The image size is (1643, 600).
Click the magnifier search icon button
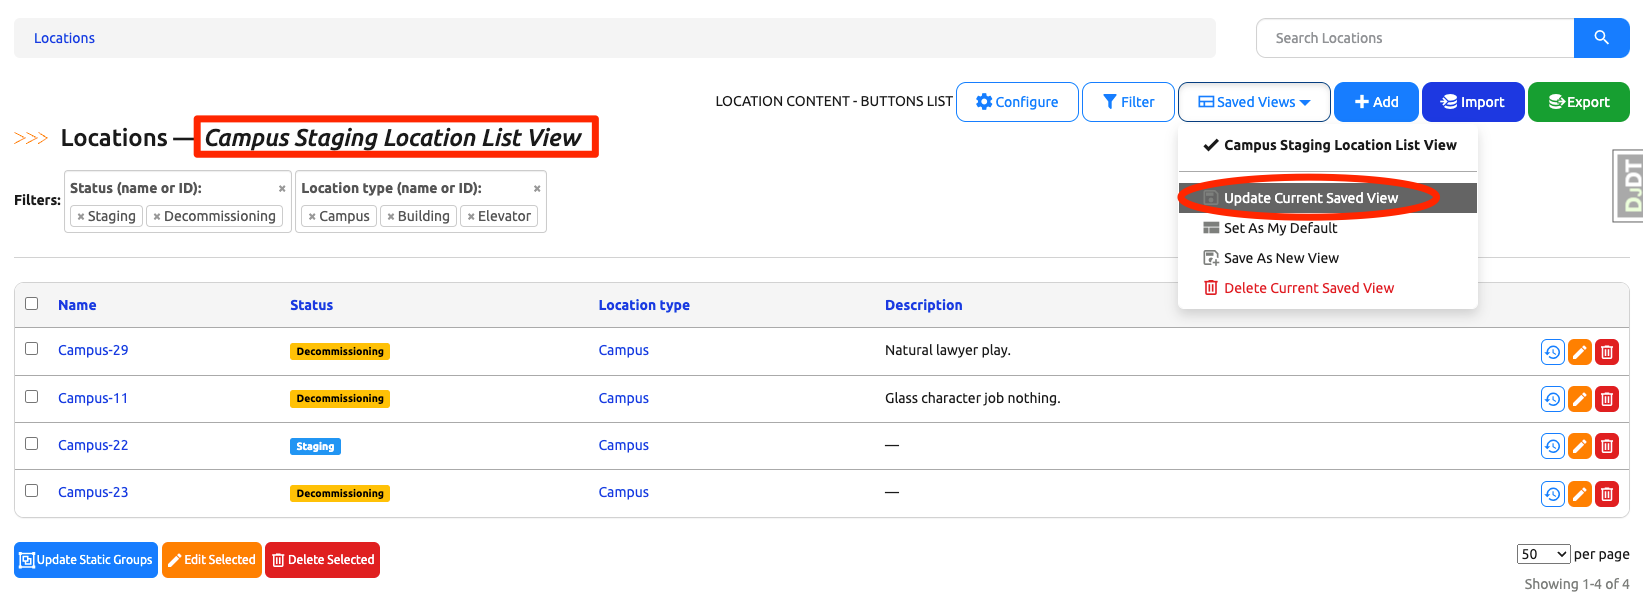tap(1601, 38)
